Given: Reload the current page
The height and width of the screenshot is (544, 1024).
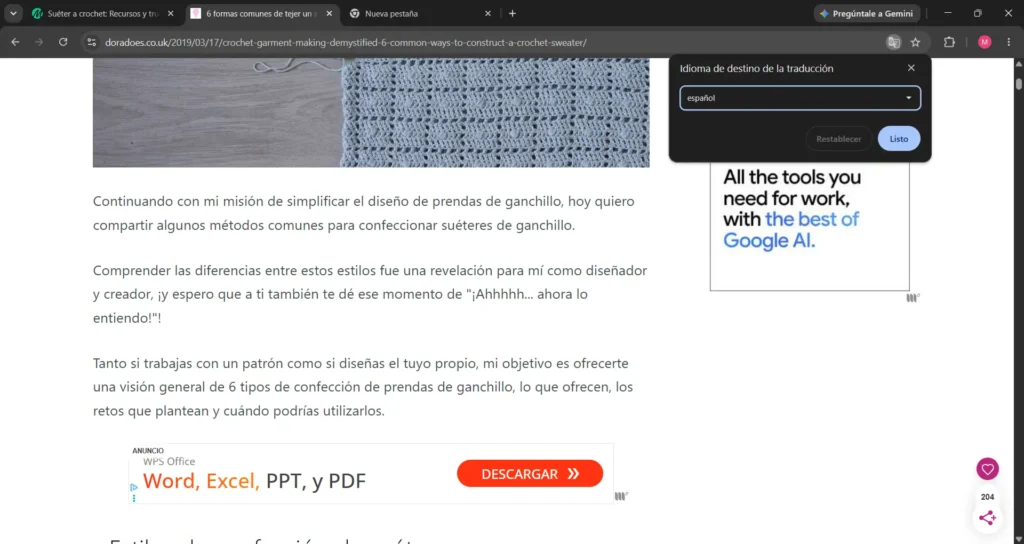Looking at the screenshot, I should click(63, 42).
